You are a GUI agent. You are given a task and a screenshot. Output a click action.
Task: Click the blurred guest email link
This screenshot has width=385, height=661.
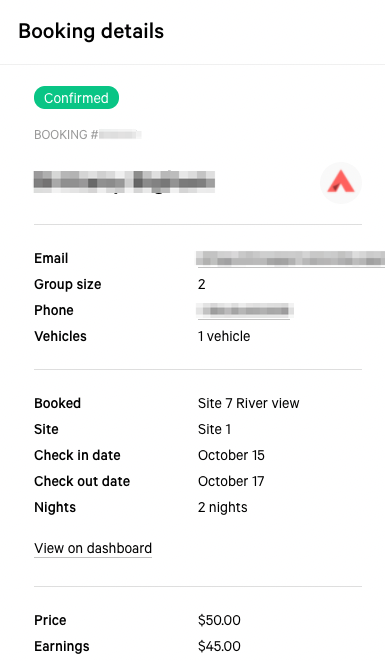[291, 258]
